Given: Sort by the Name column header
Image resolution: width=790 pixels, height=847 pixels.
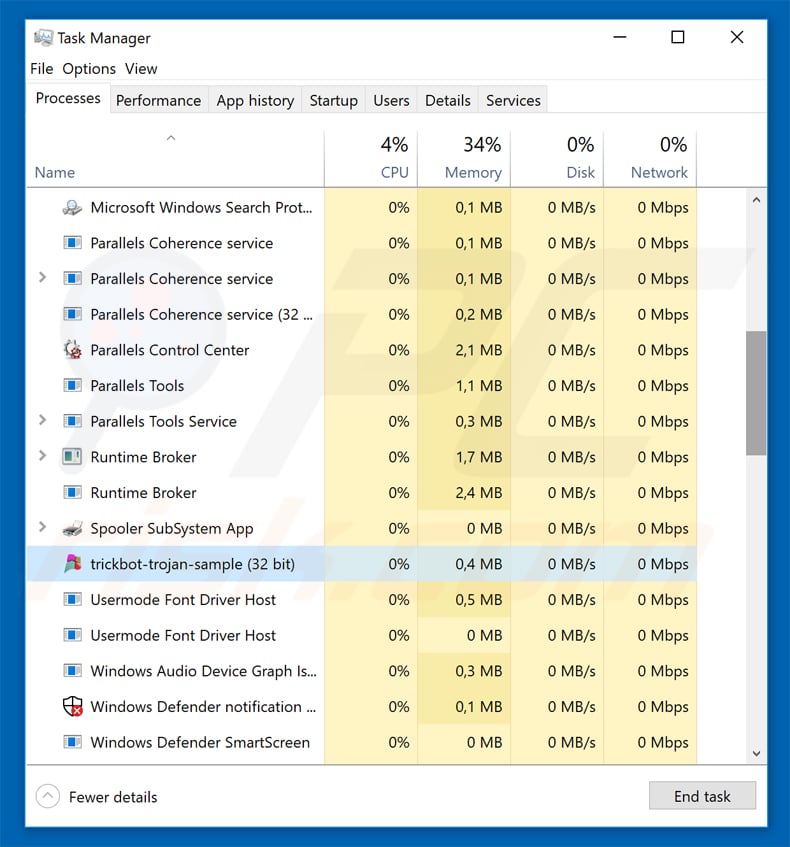Looking at the screenshot, I should (175, 159).
